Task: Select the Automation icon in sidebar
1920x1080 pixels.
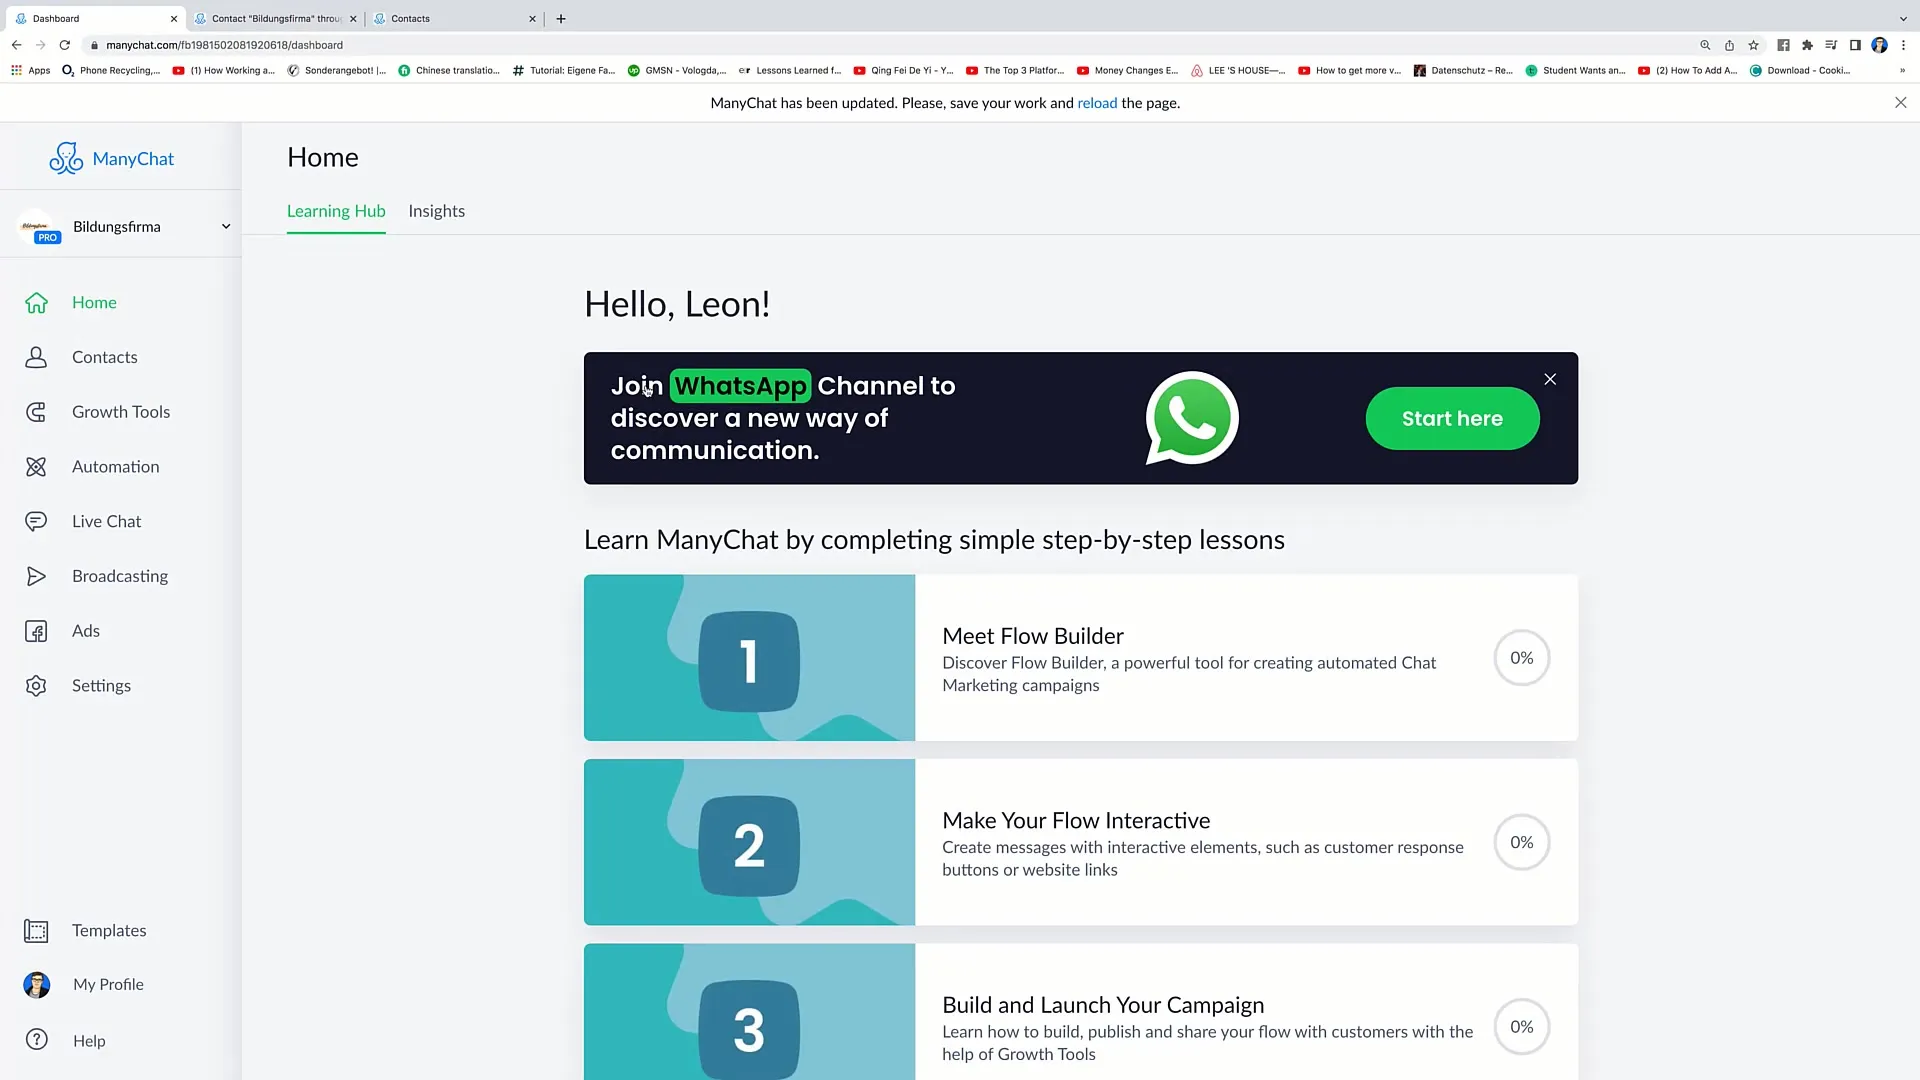Action: tap(36, 467)
